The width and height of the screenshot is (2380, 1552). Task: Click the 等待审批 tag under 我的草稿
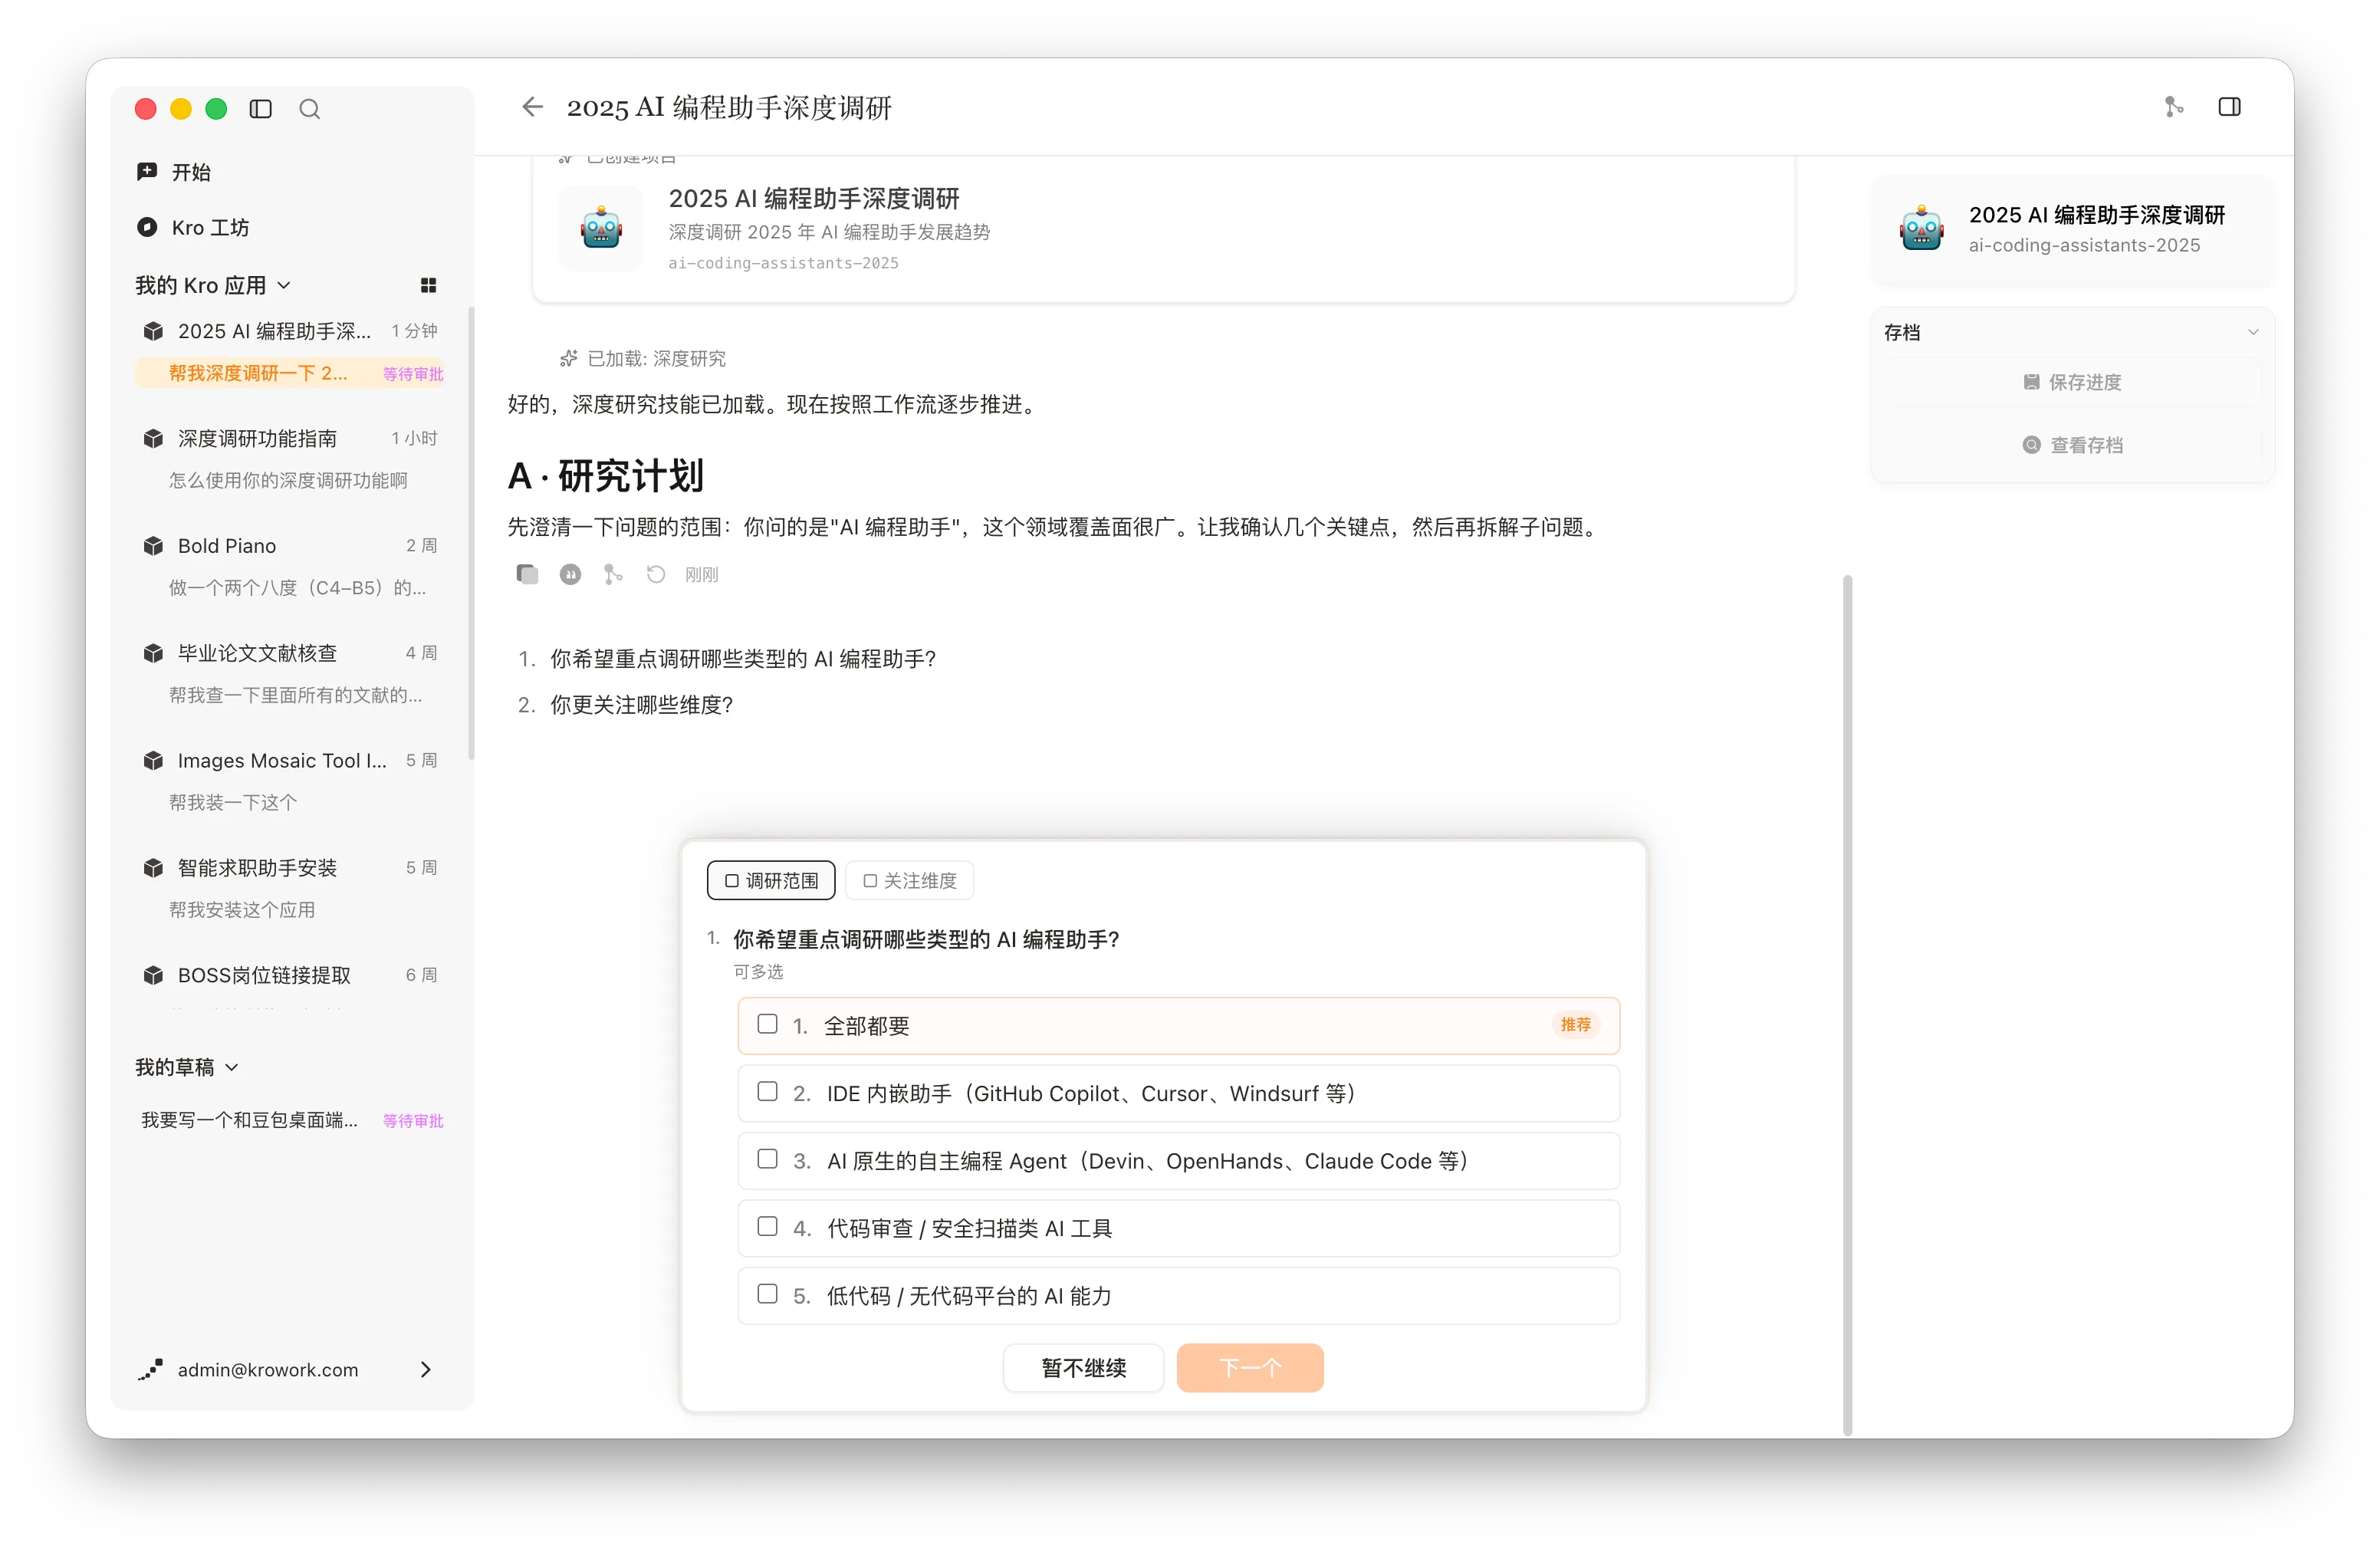412,1121
